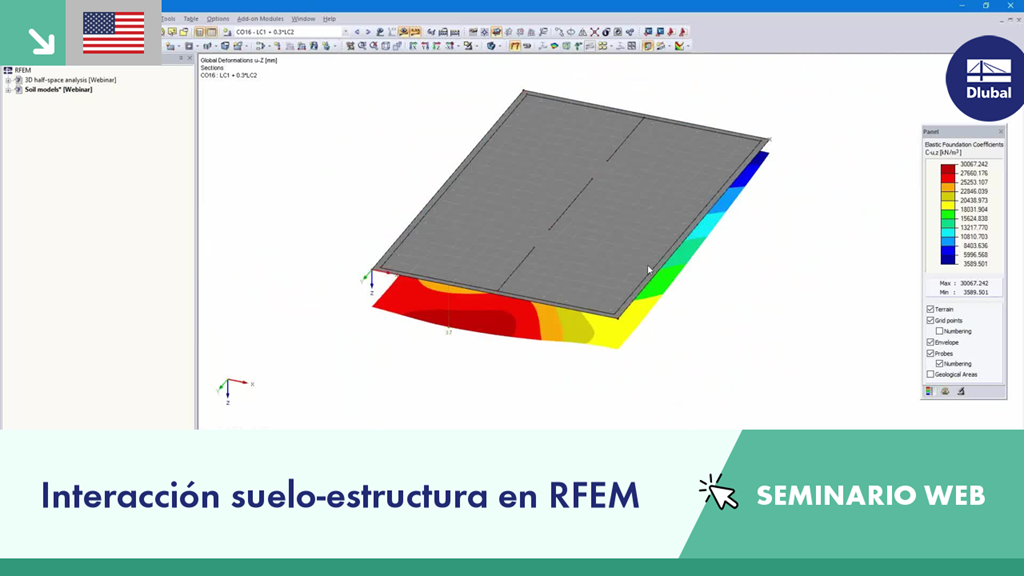The height and width of the screenshot is (576, 1024).
Task: Open the Table menu
Action: click(x=191, y=19)
